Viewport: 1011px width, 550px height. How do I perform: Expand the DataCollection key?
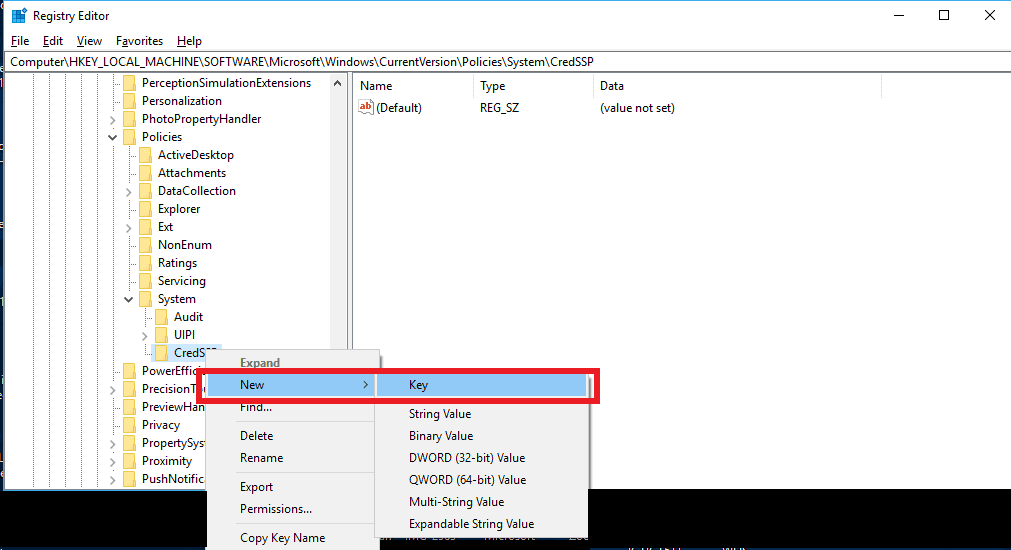click(128, 192)
